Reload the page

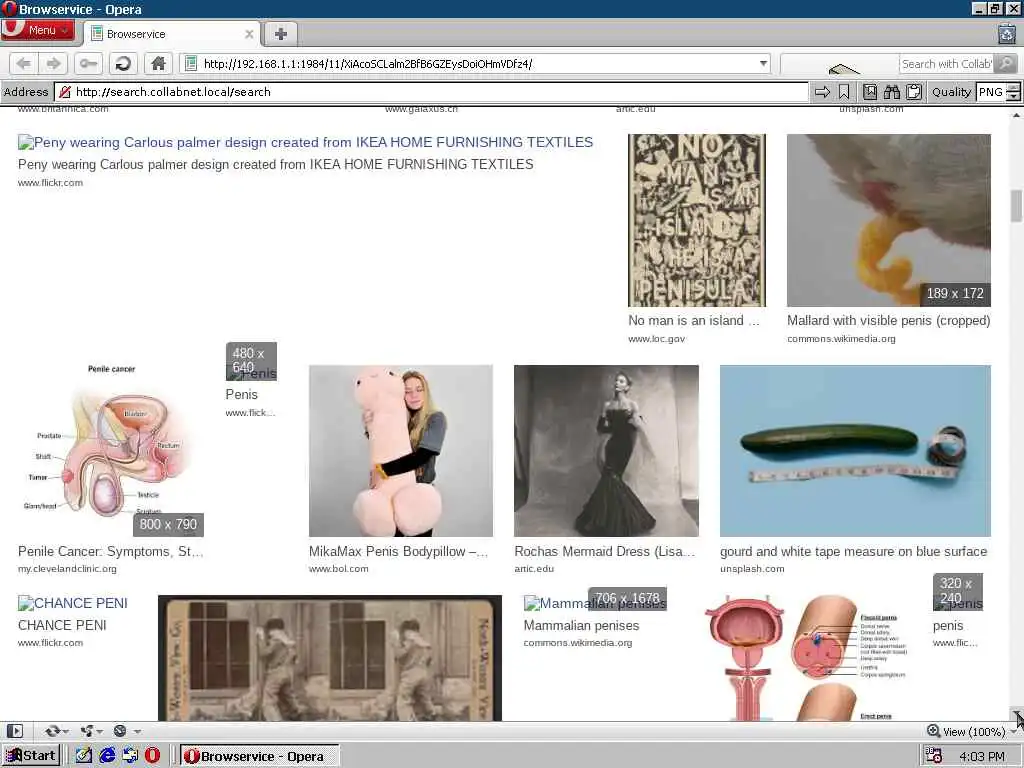pyautogui.click(x=123, y=63)
